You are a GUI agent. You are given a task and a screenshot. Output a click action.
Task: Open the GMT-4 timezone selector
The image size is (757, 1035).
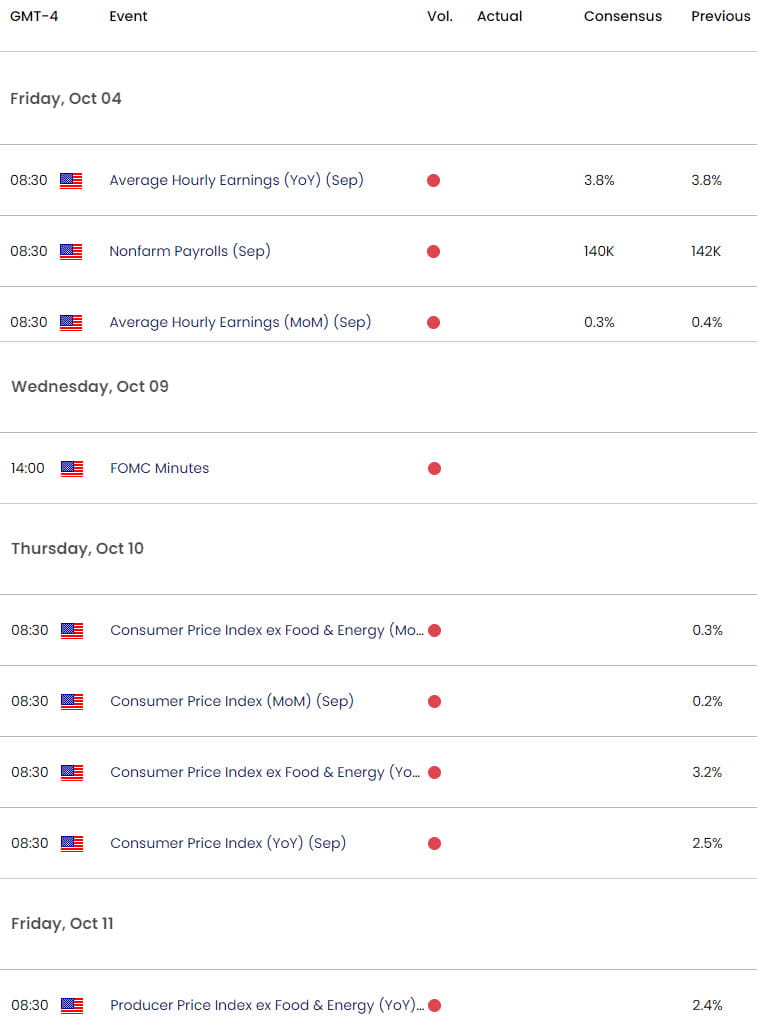[x=34, y=16]
